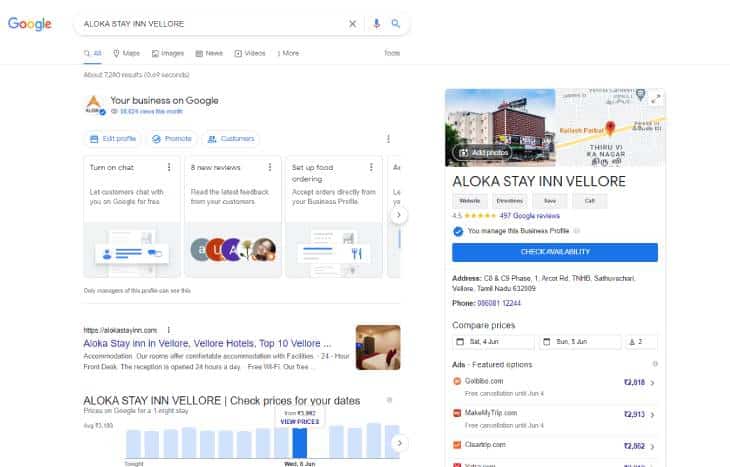Click Add photos on the hotel image
The height and width of the screenshot is (467, 730).
tap(482, 153)
